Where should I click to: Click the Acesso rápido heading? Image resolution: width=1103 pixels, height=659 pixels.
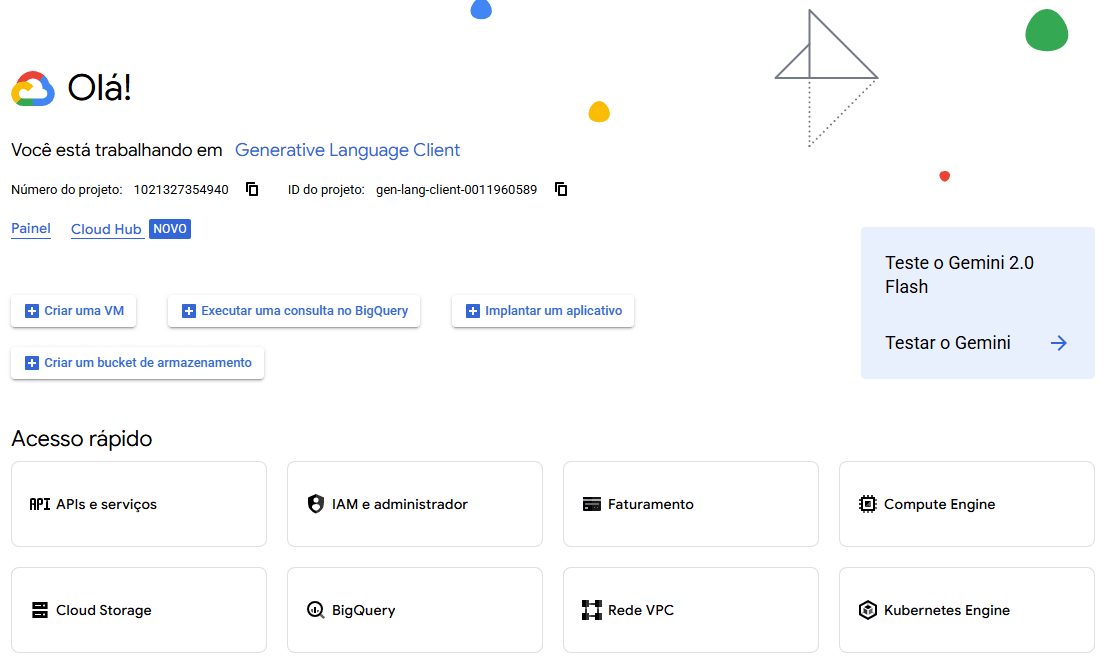(x=82, y=439)
